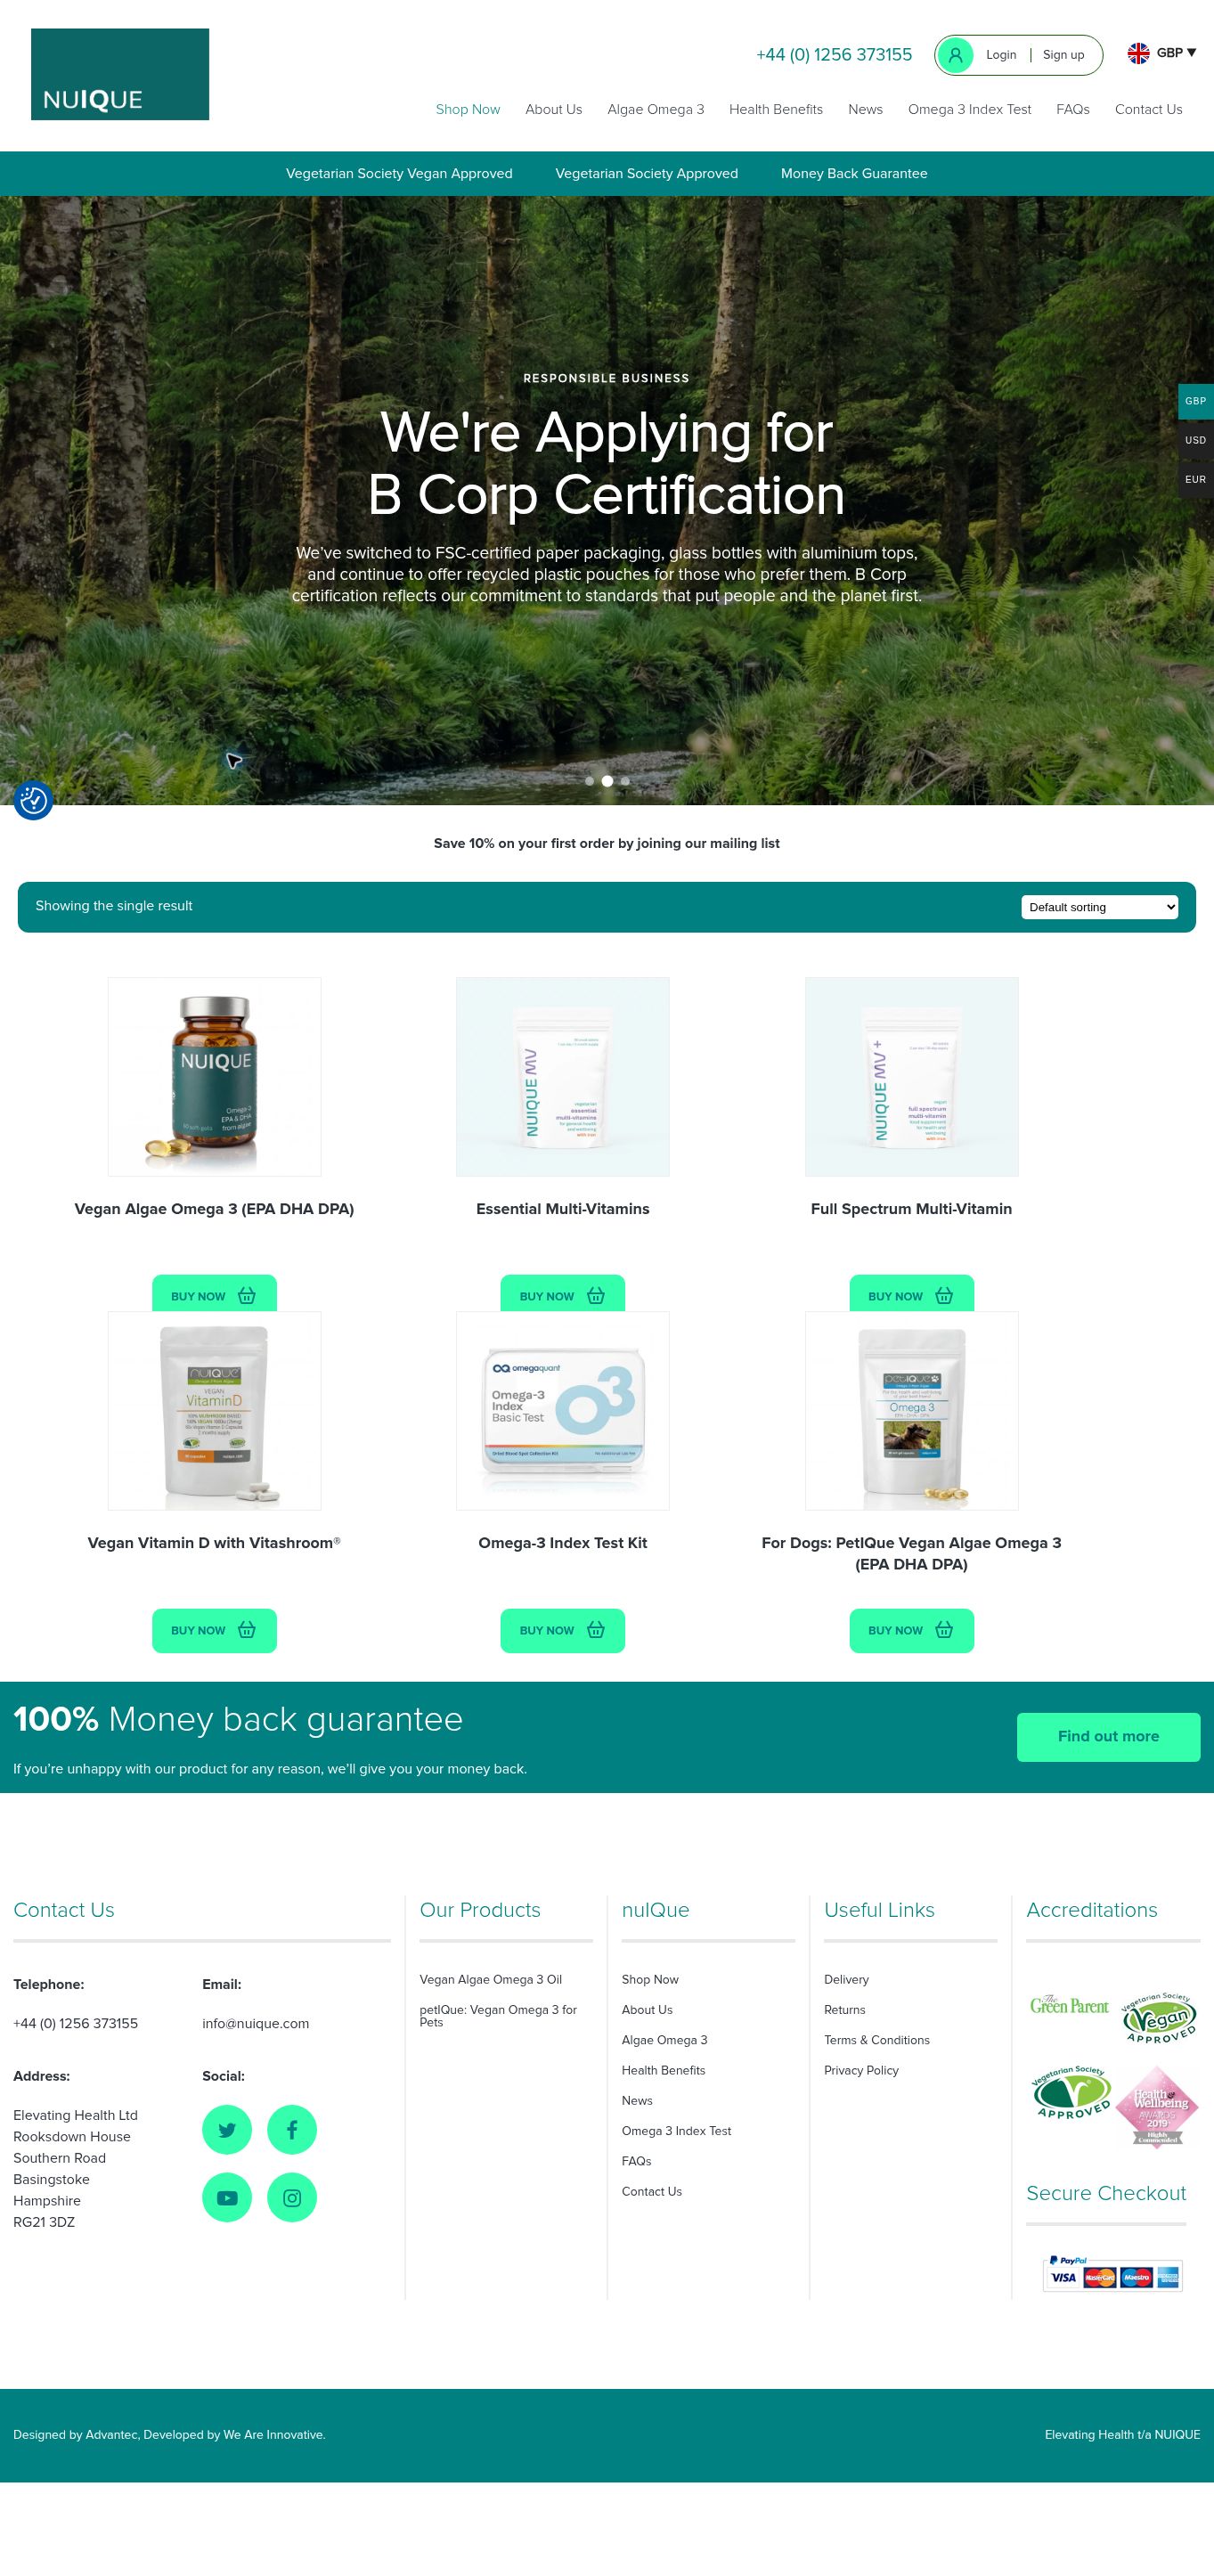The width and height of the screenshot is (1214, 2576).
Task: Click footer Delivery link
Action: click(846, 1979)
